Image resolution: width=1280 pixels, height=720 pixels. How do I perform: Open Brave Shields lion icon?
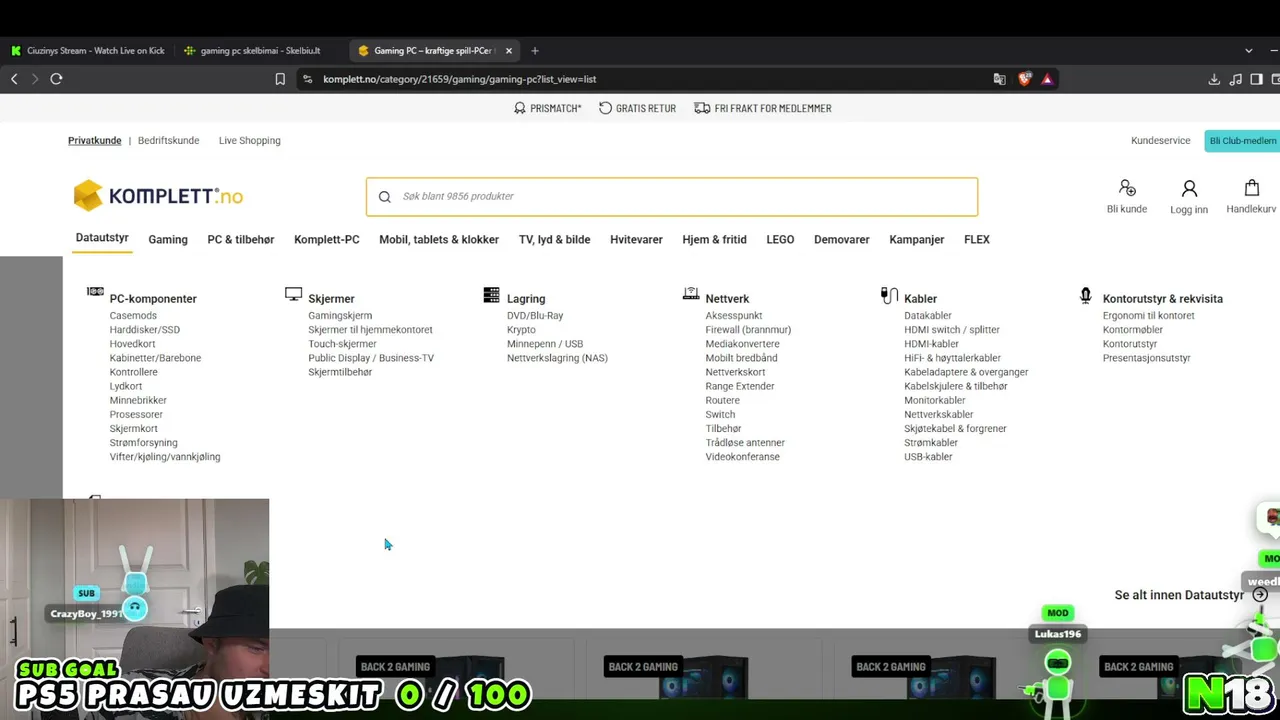pos(1024,79)
